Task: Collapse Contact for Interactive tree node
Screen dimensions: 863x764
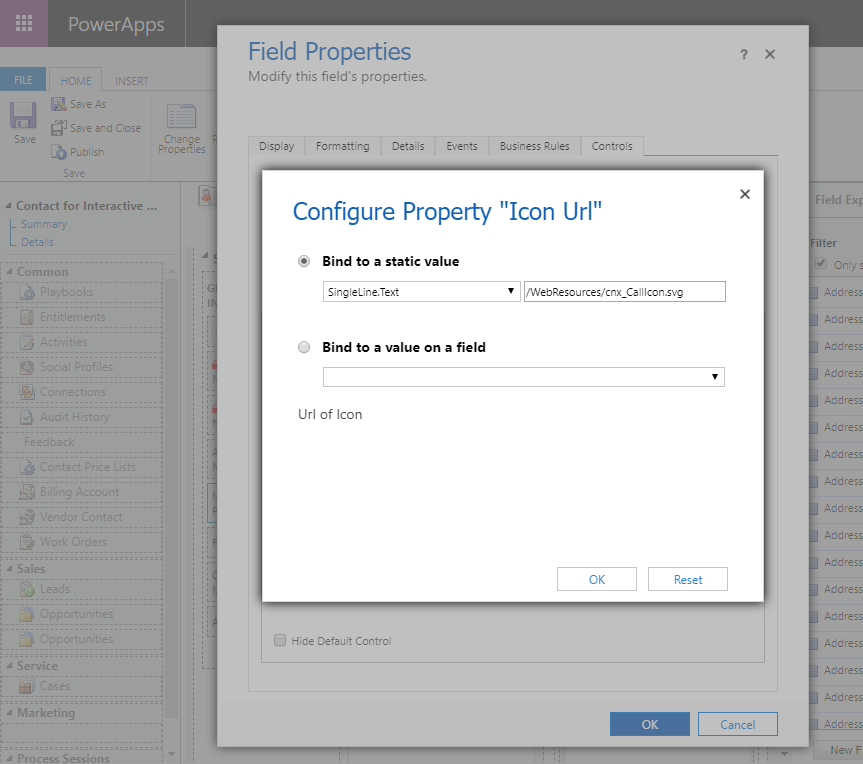Action: (8, 205)
